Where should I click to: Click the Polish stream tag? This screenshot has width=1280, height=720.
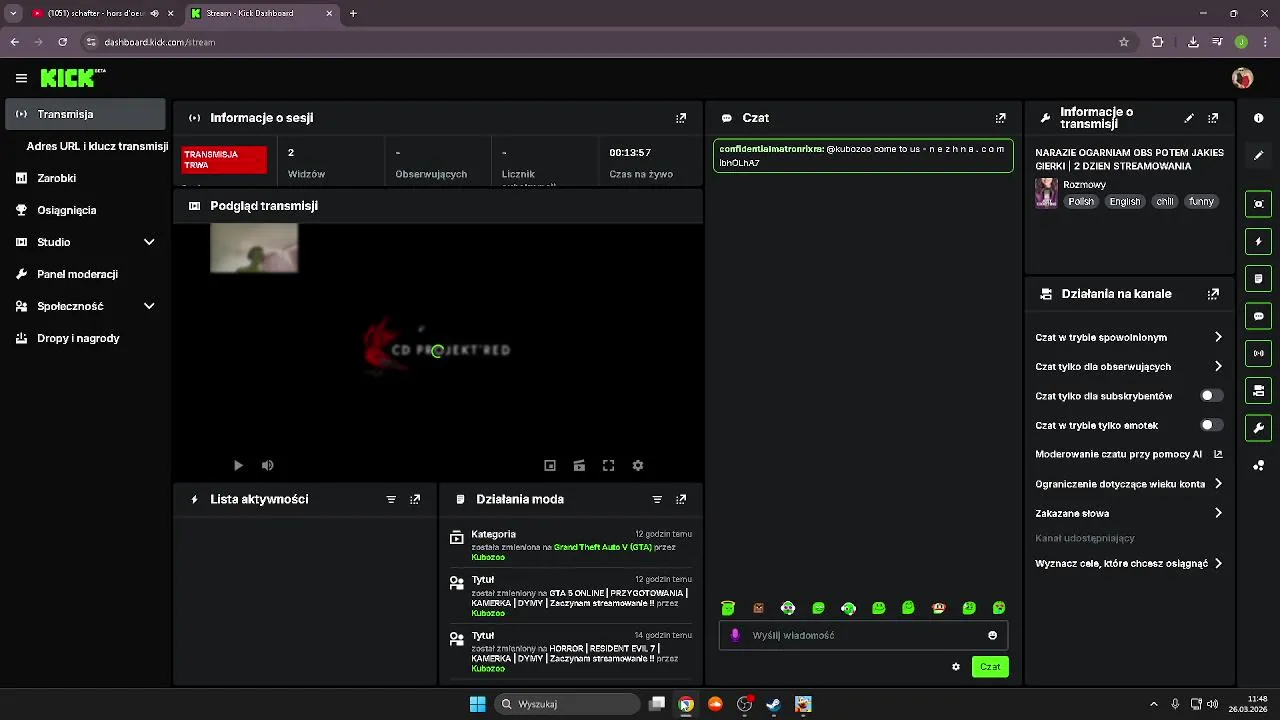1081,202
